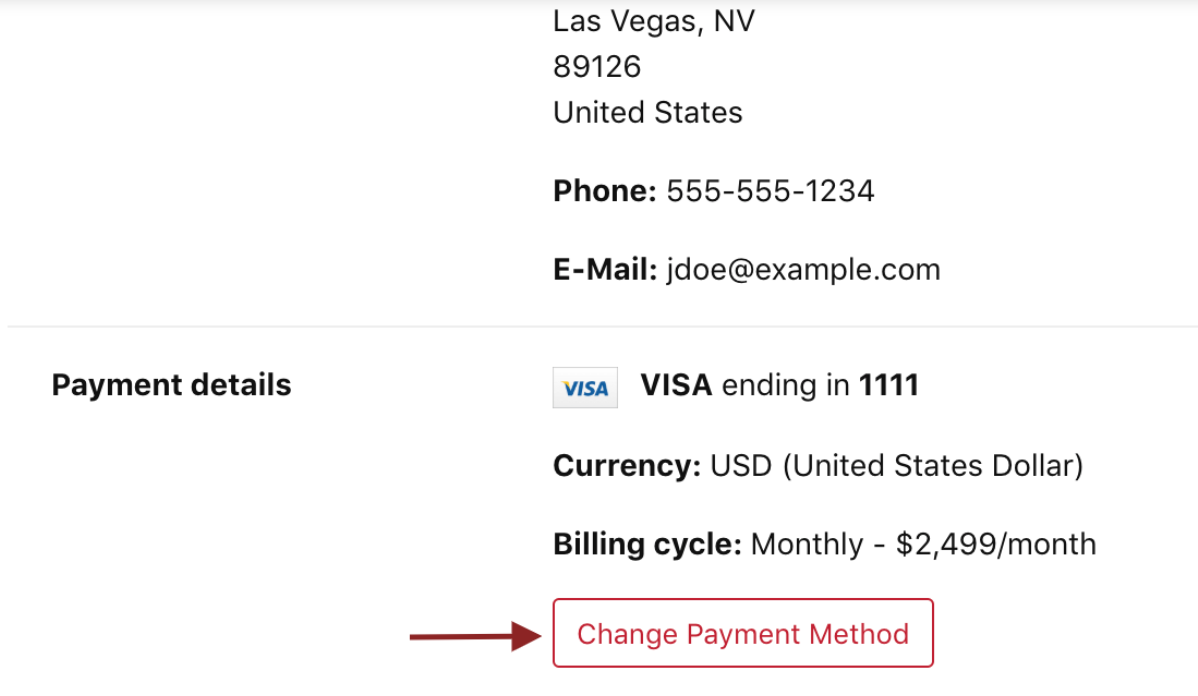The height and width of the screenshot is (696, 1198).
Task: Click the word Monthly in billing cycle
Action: [x=807, y=544]
